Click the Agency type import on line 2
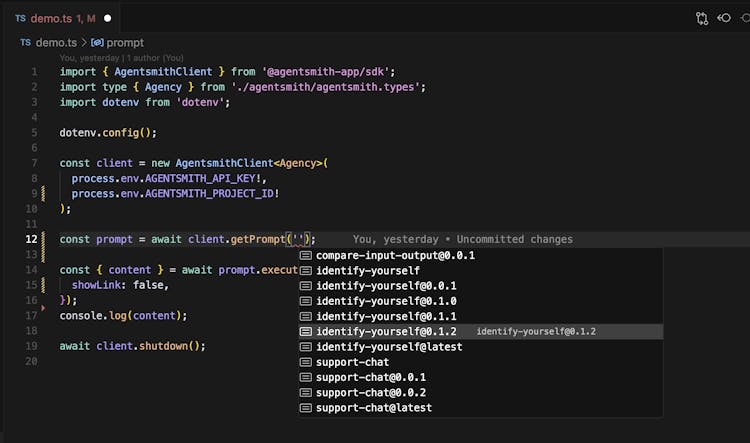 163,87
